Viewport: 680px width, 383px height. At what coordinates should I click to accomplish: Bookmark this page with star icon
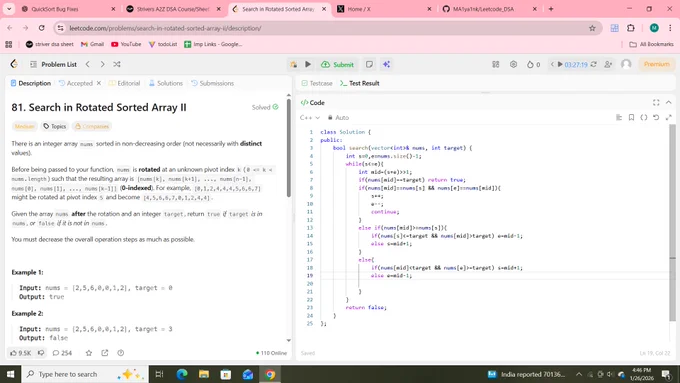tap(592, 28)
